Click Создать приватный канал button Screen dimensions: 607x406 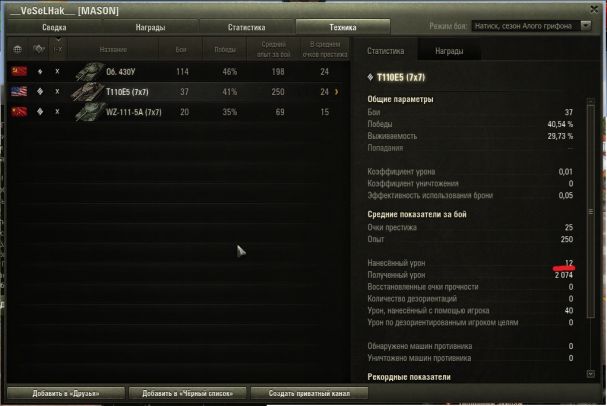tap(309, 393)
